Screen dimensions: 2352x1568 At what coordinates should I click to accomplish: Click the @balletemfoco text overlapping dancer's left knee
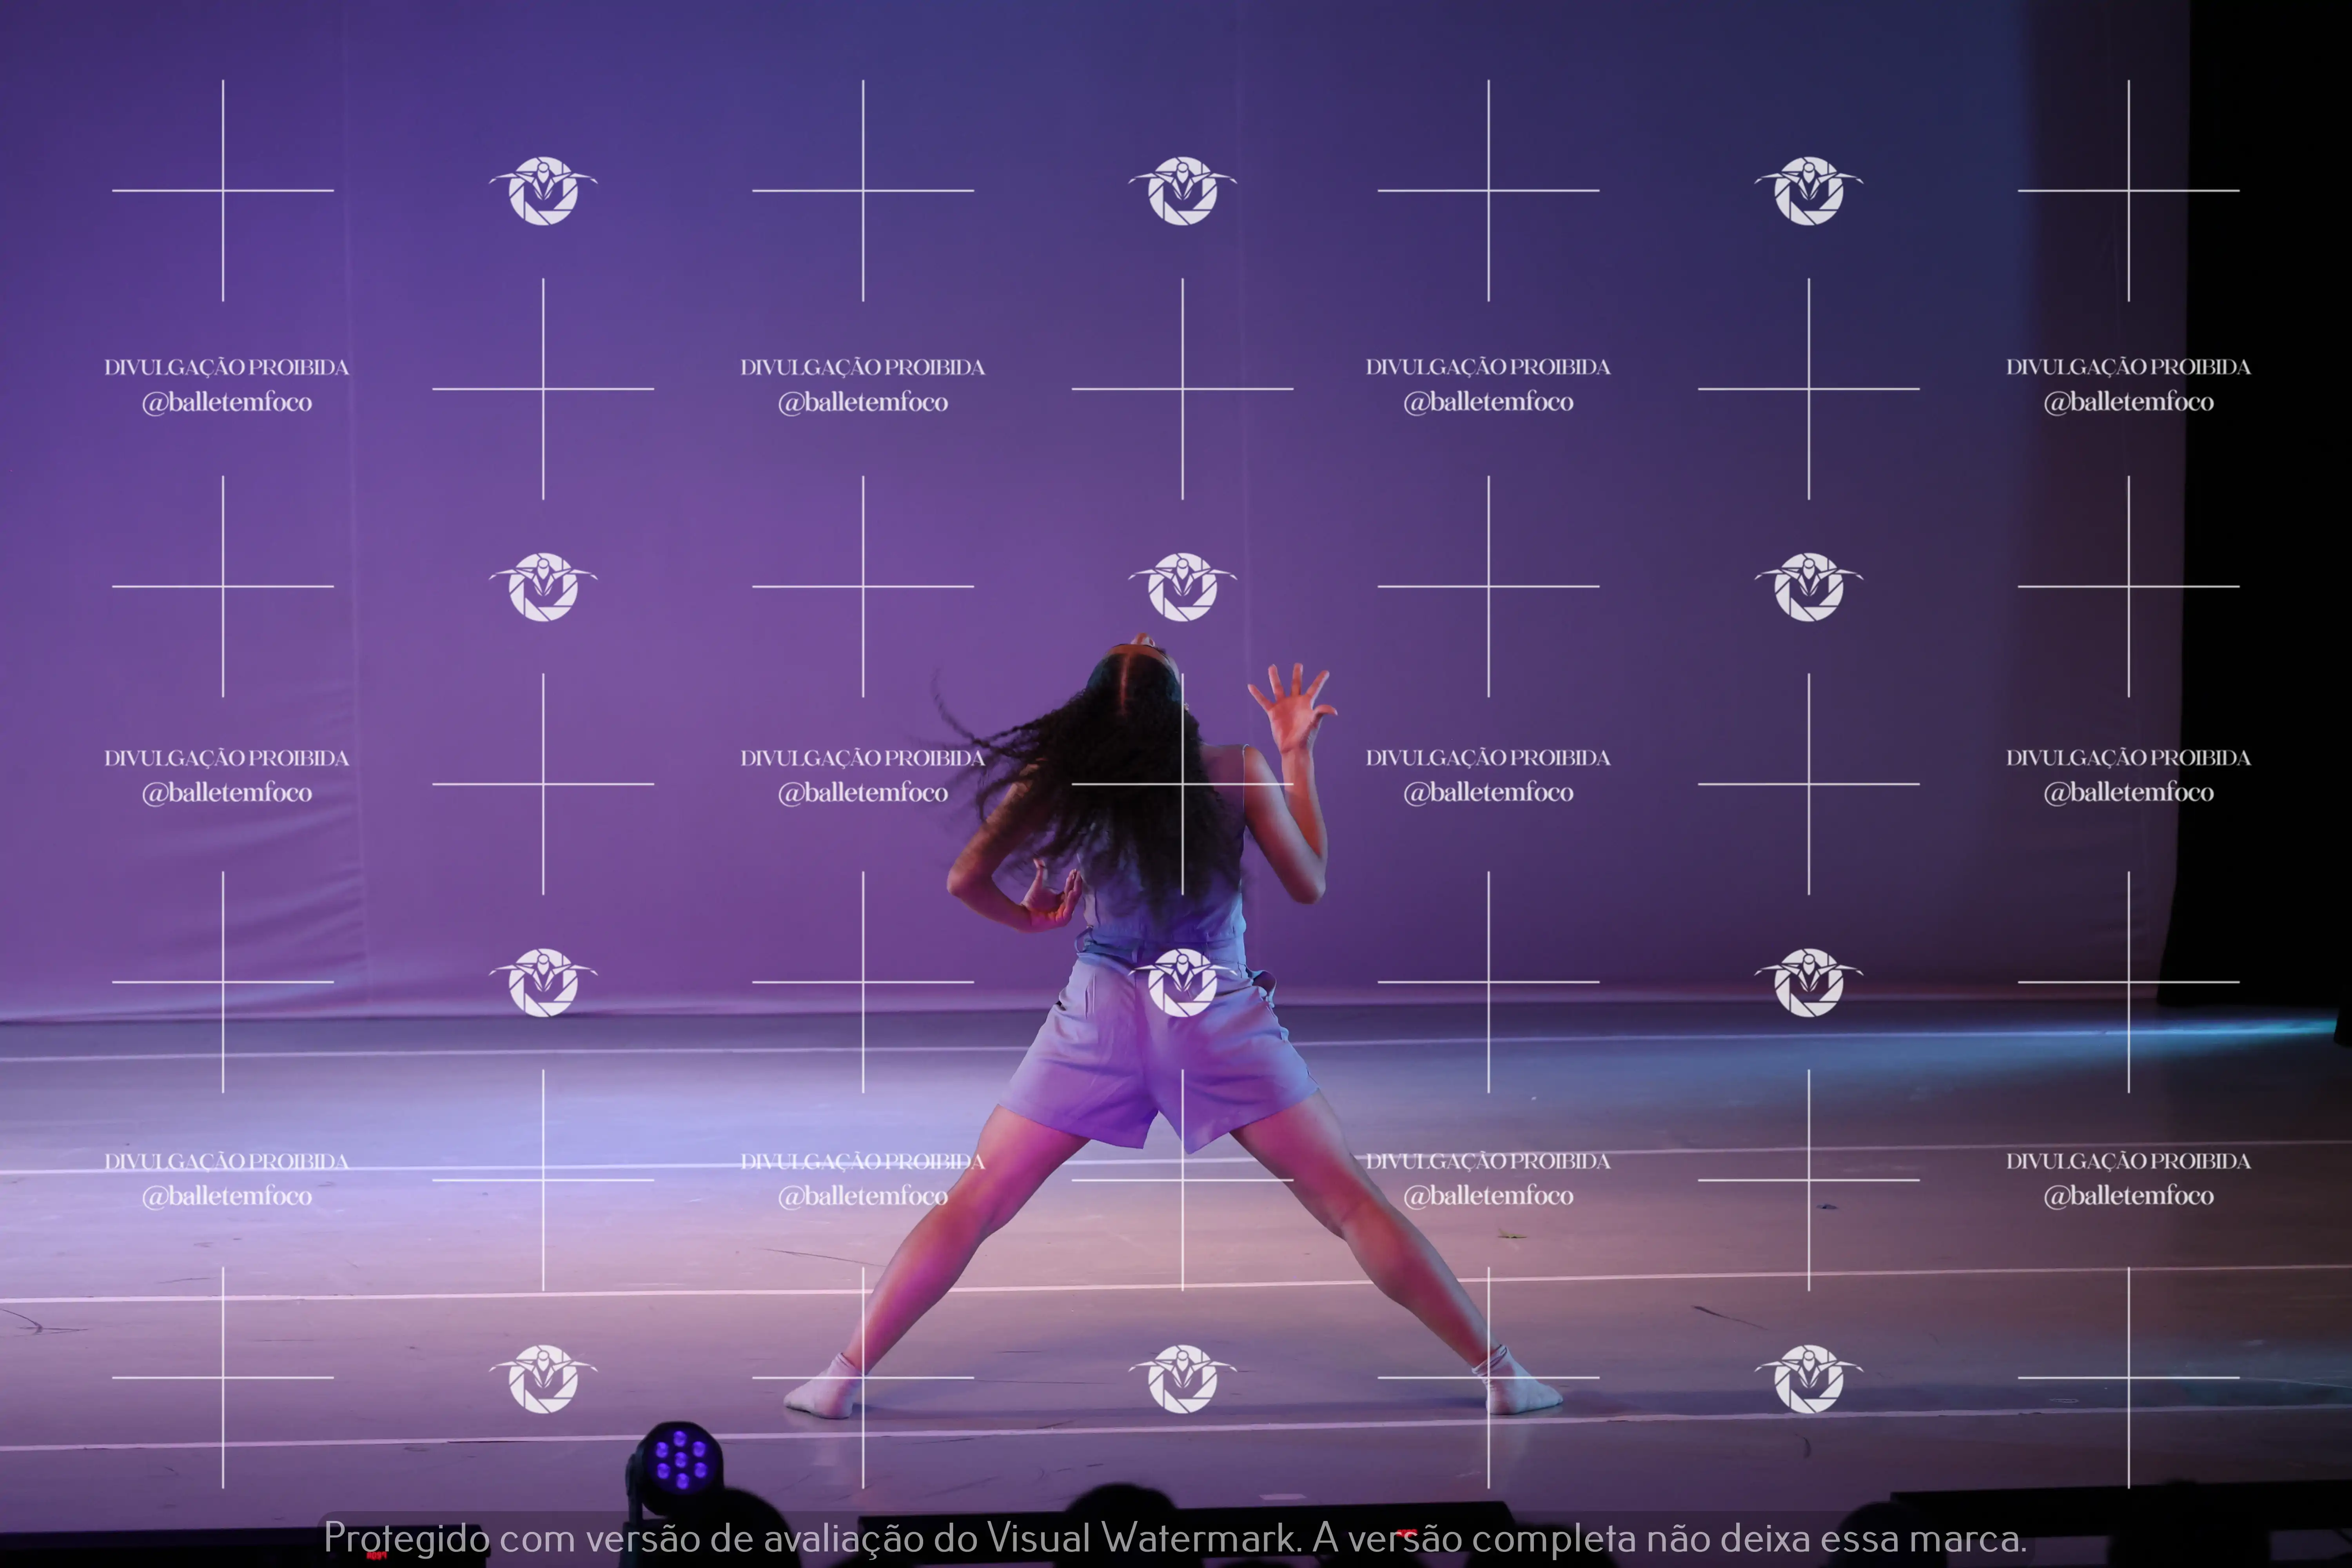(863, 1196)
